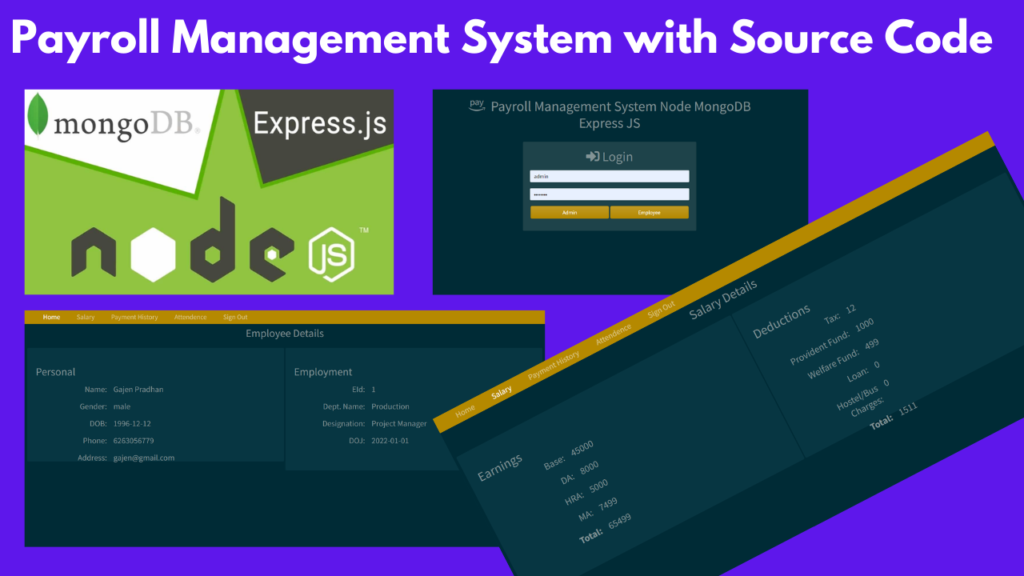Screen dimensions: 1024x576
Task: Select the Salary tab on the tilted screen
Action: 500,390
